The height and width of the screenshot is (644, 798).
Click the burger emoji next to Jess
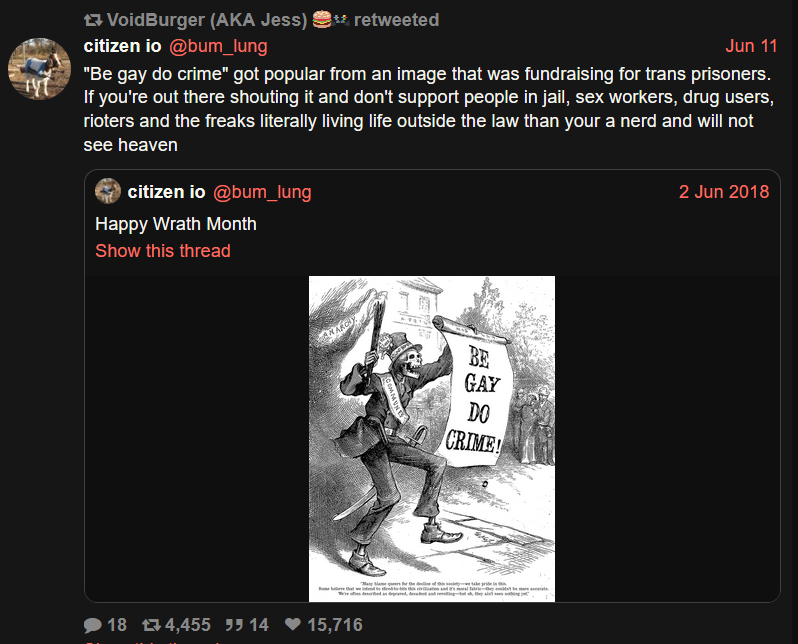[x=322, y=20]
